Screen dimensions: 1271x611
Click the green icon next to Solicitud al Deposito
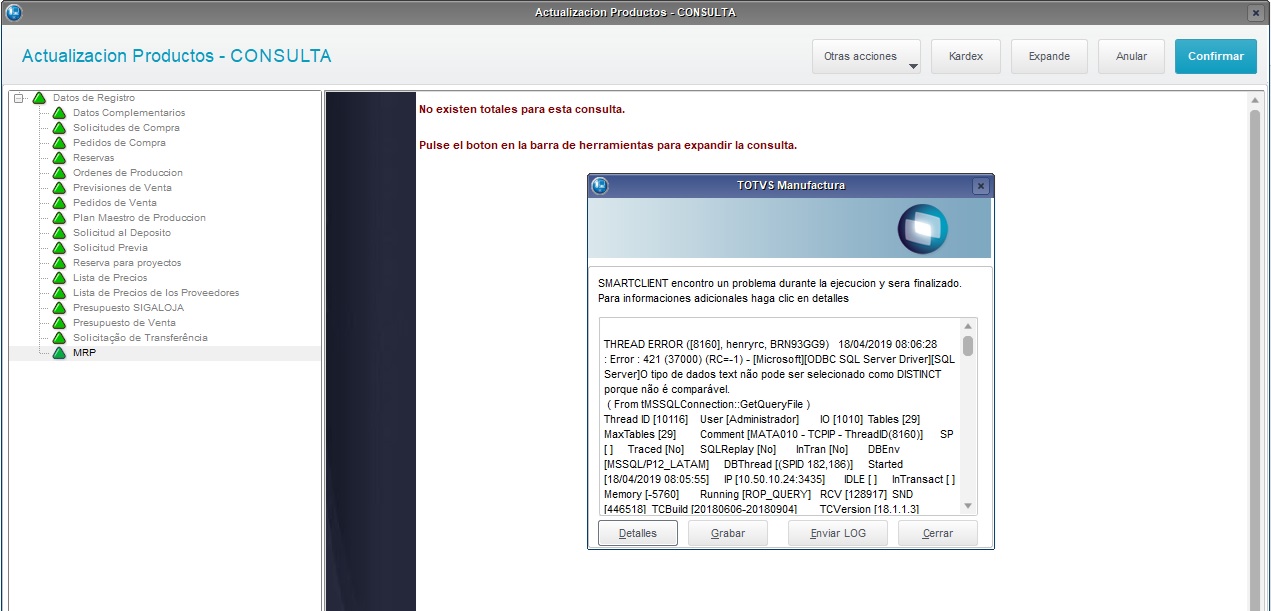[x=59, y=233]
